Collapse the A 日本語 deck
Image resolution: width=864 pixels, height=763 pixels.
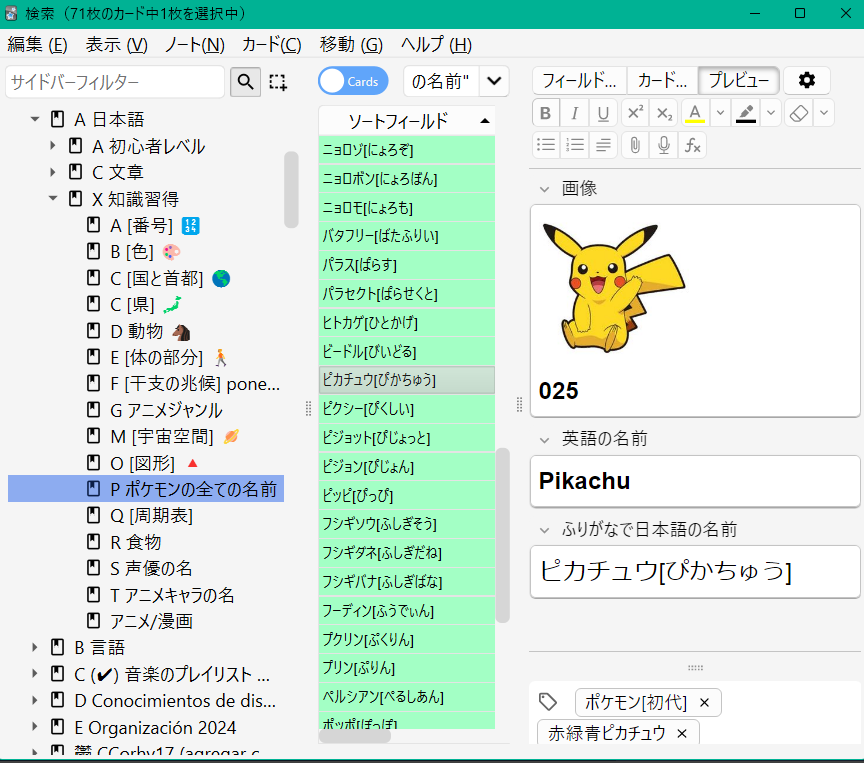click(35, 119)
